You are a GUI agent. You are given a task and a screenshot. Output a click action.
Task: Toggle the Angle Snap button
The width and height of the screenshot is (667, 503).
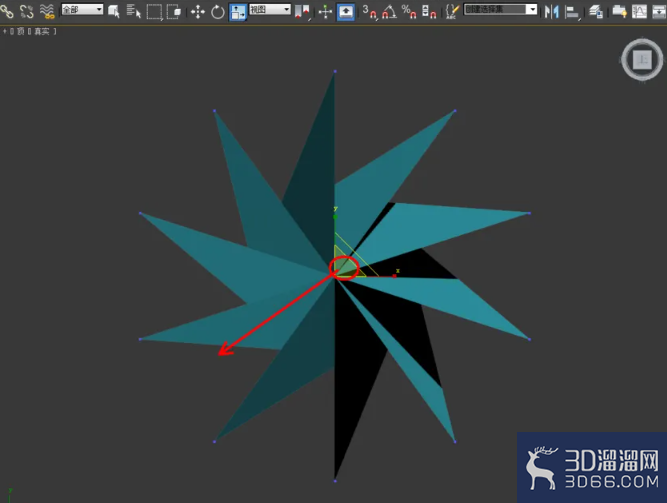coord(389,11)
